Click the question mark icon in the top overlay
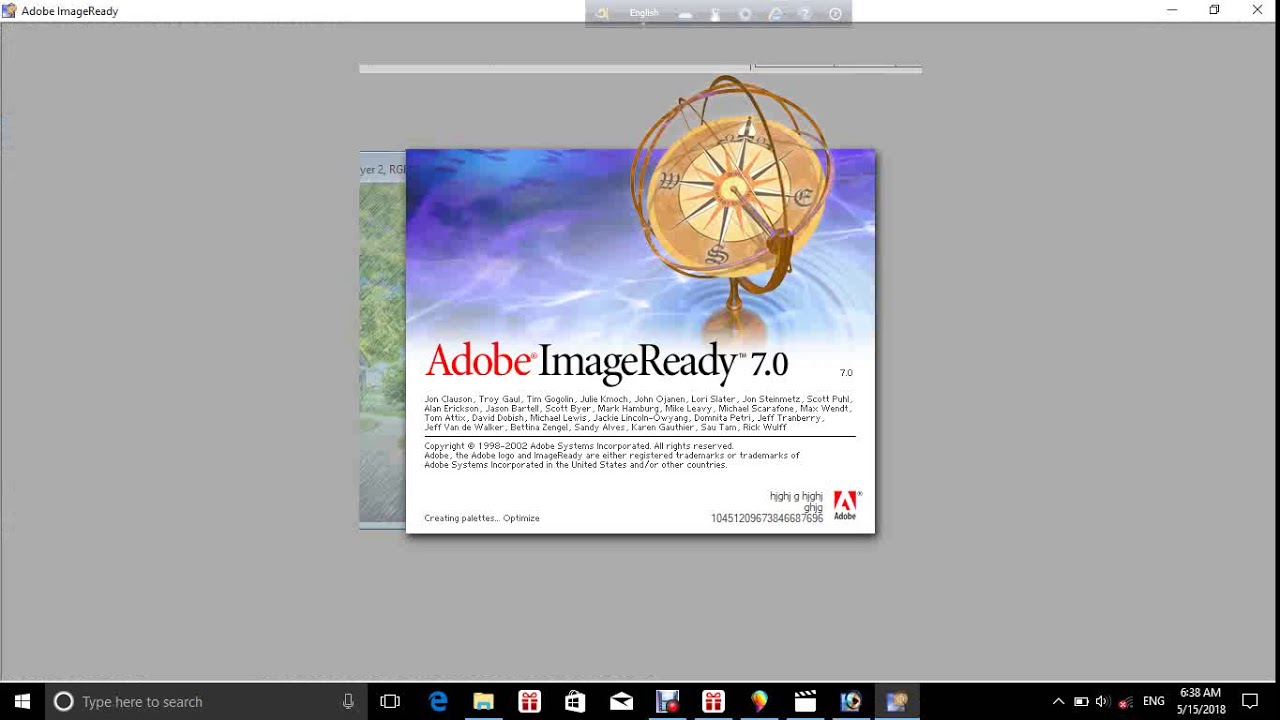 pyautogui.click(x=805, y=14)
